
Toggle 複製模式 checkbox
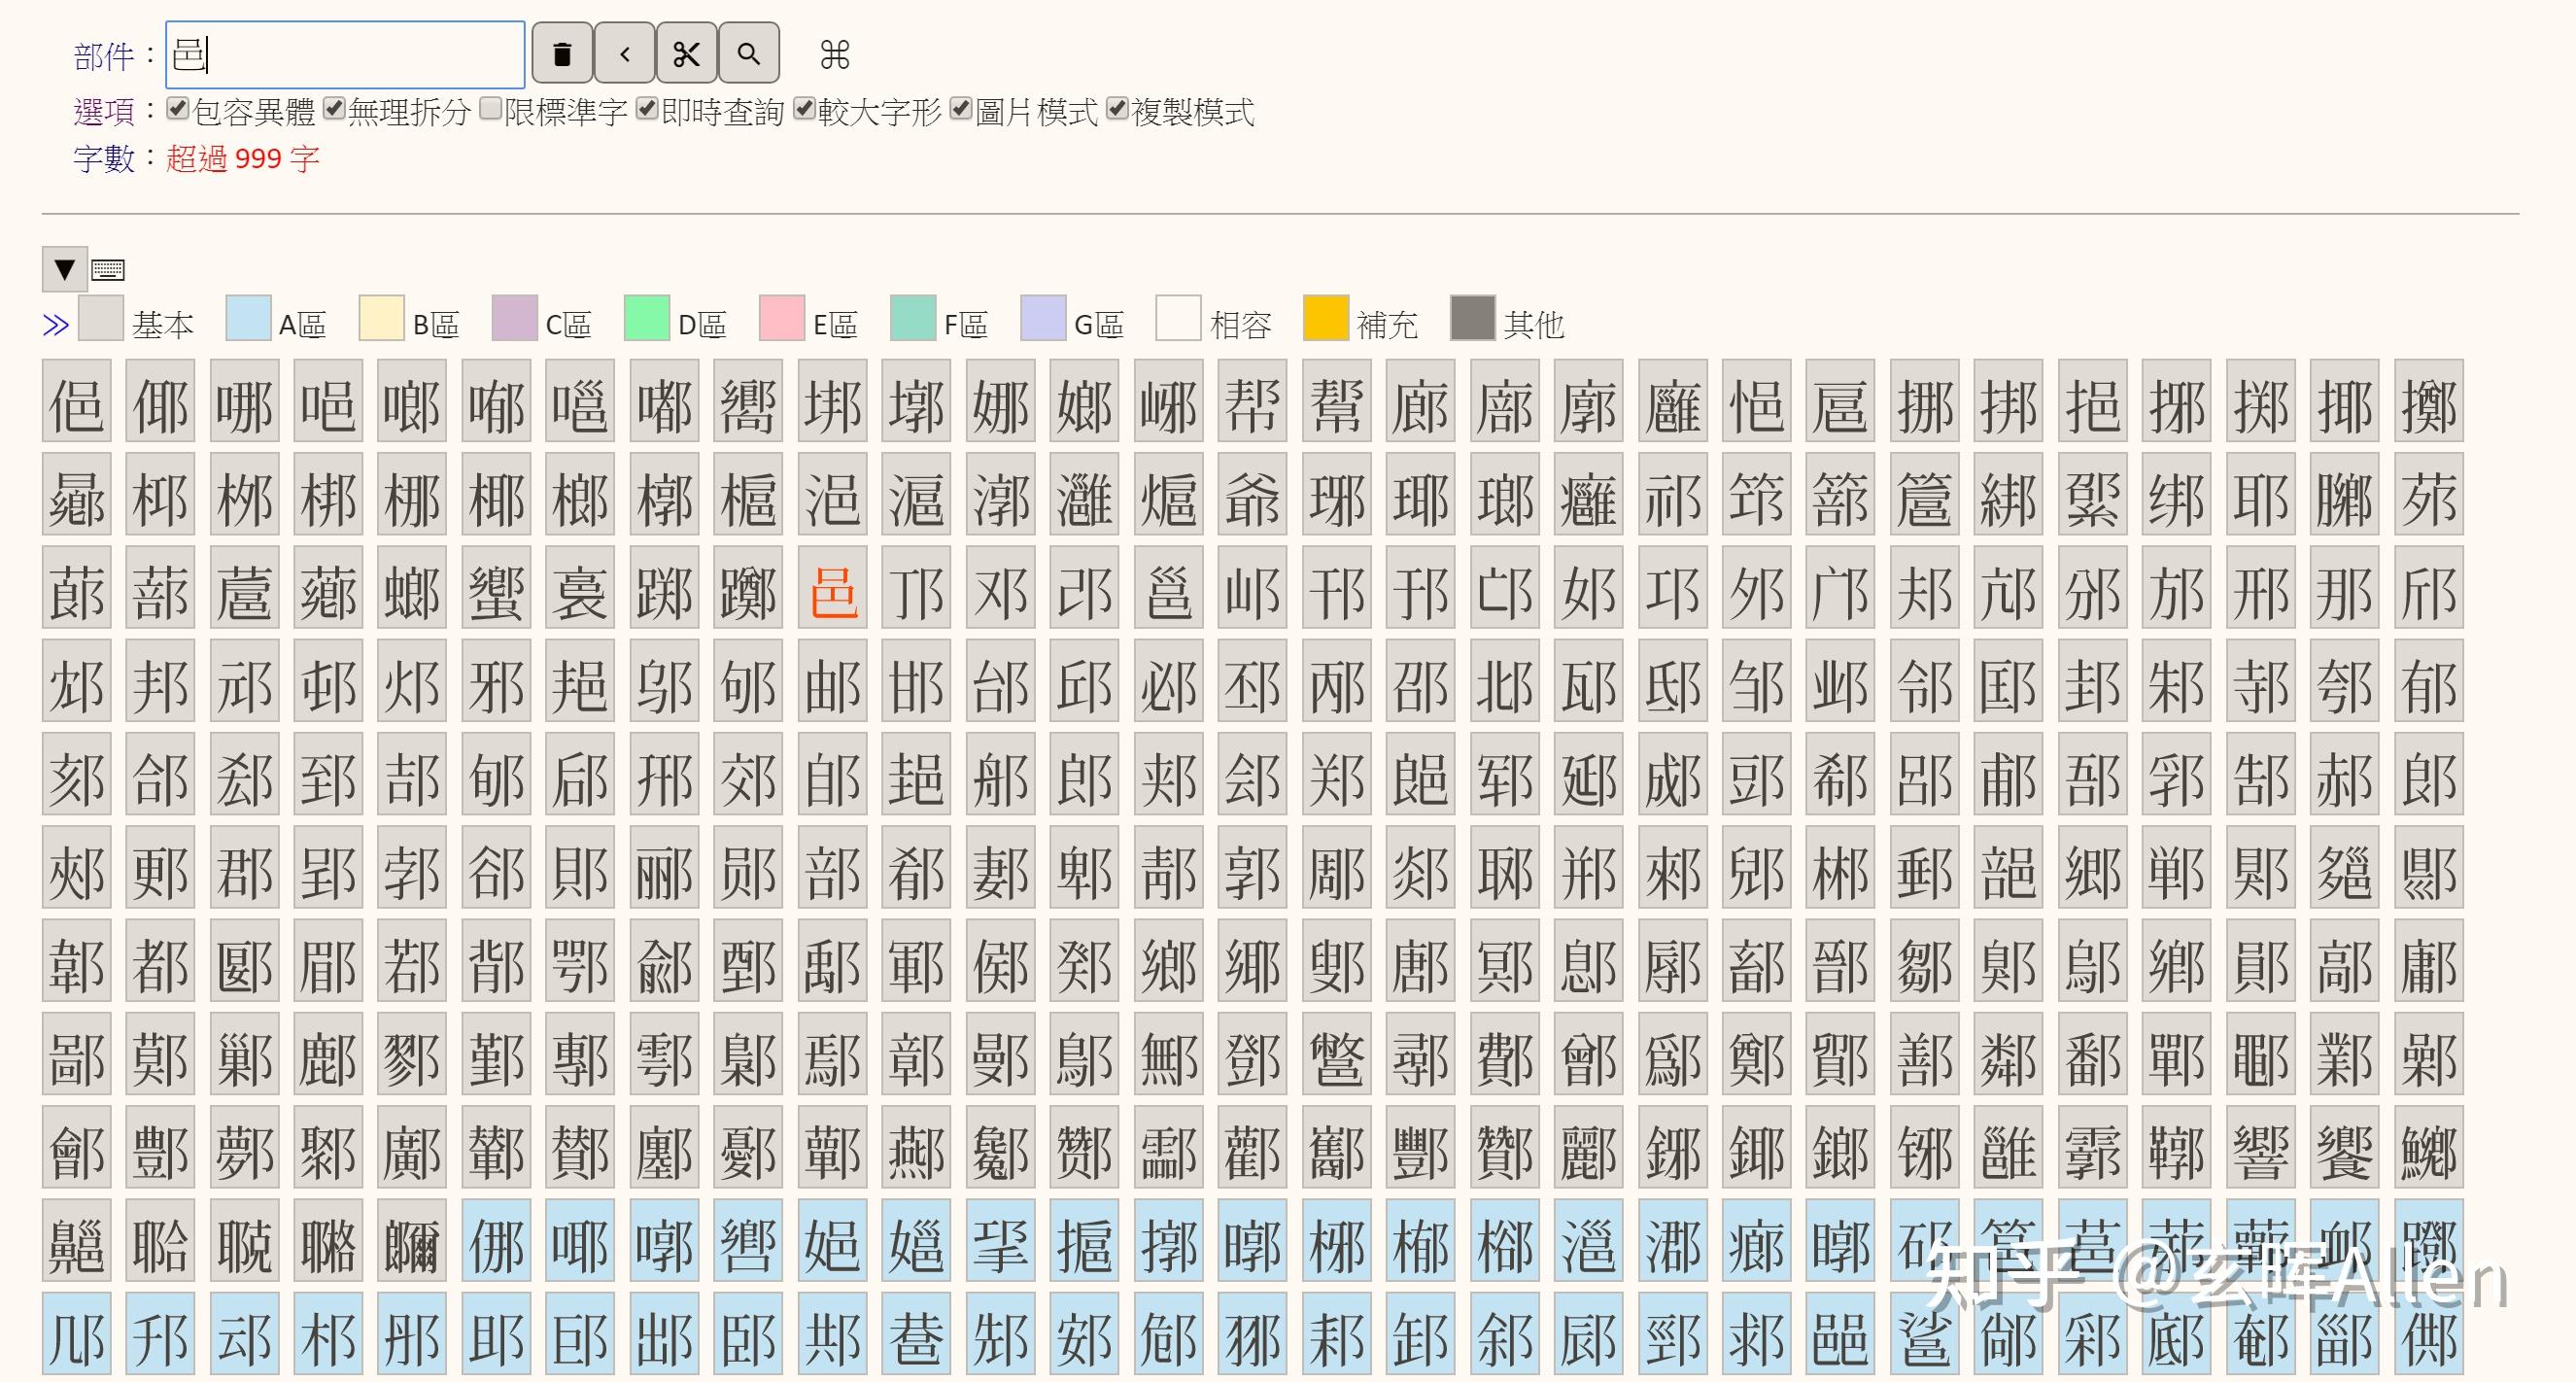click(x=1117, y=108)
